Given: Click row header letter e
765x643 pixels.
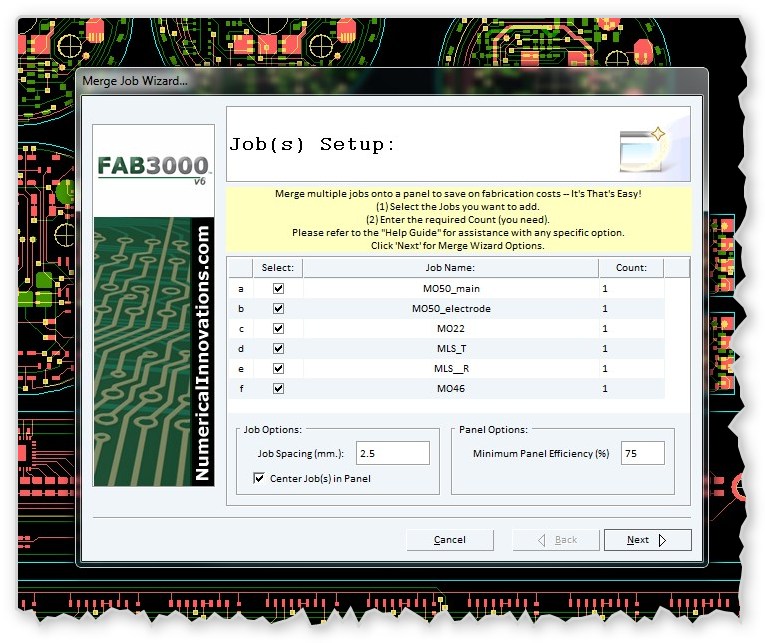Looking at the screenshot, I should pyautogui.click(x=241, y=368).
